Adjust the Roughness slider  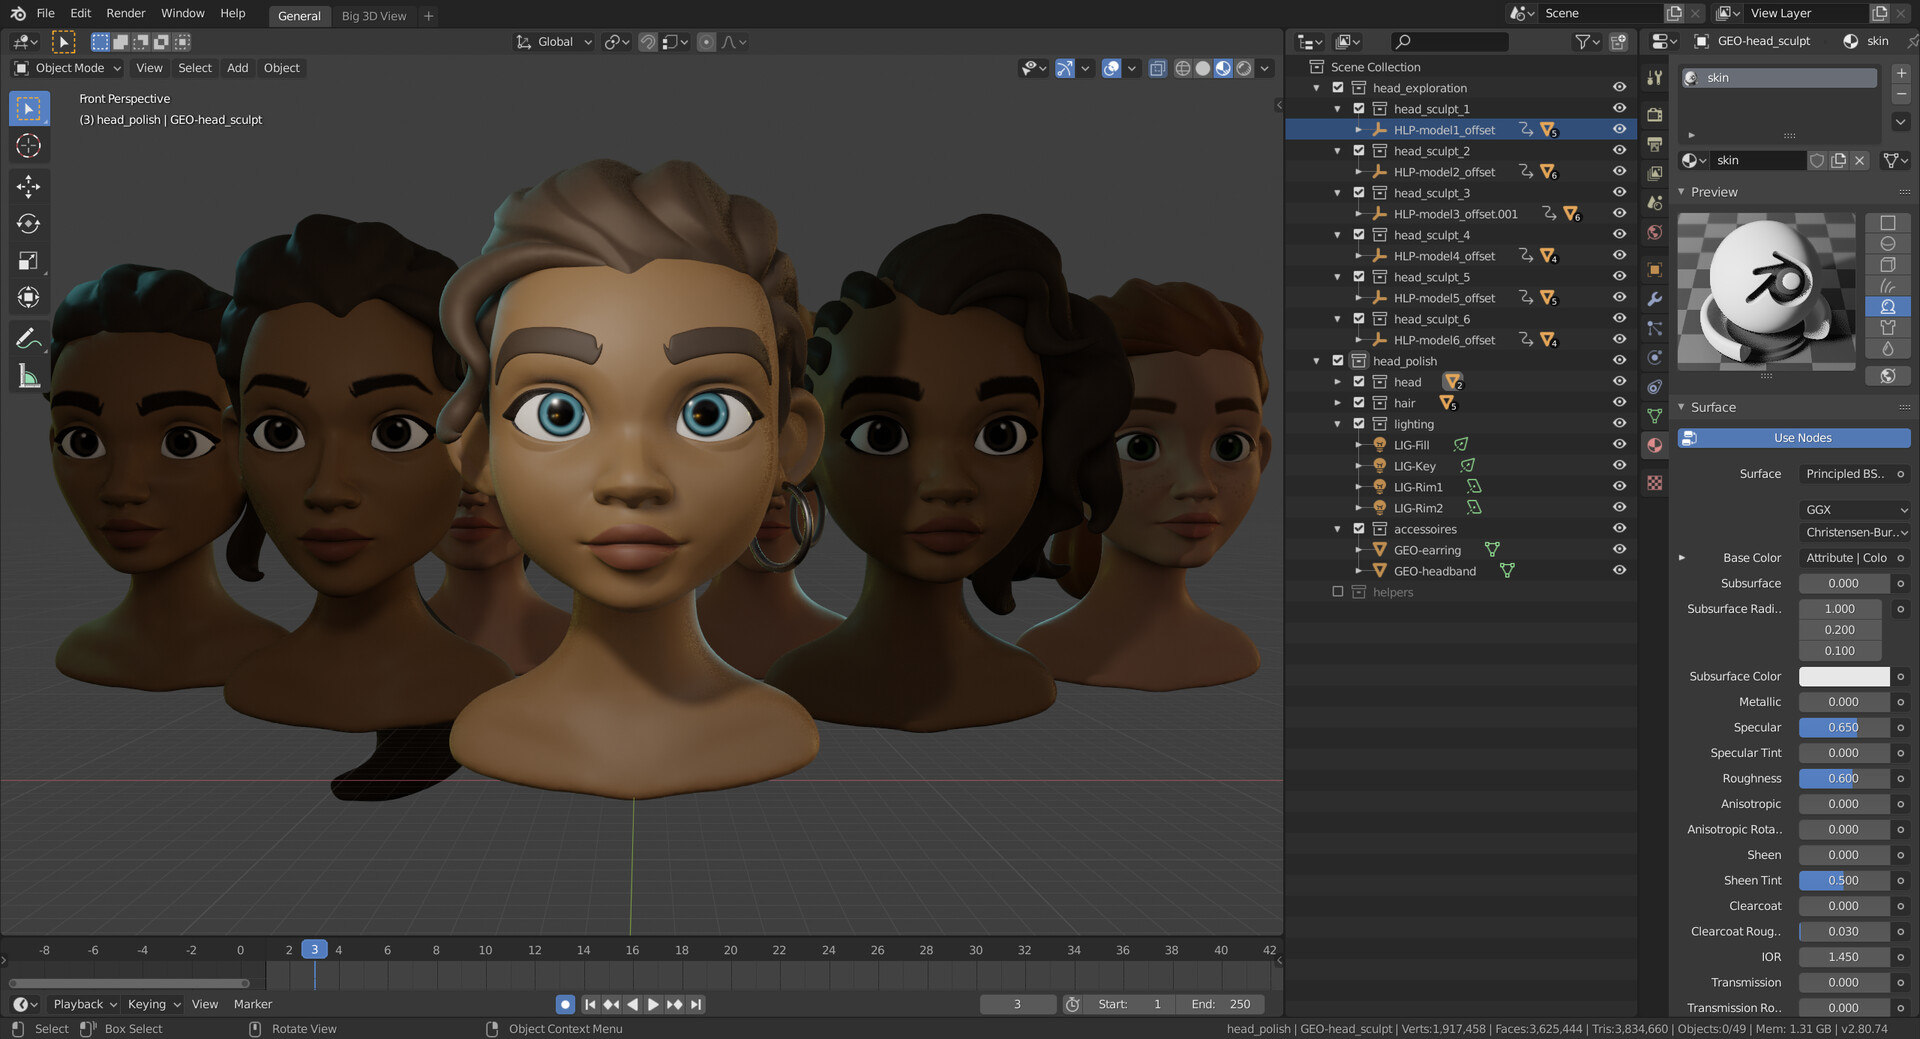pos(1844,778)
